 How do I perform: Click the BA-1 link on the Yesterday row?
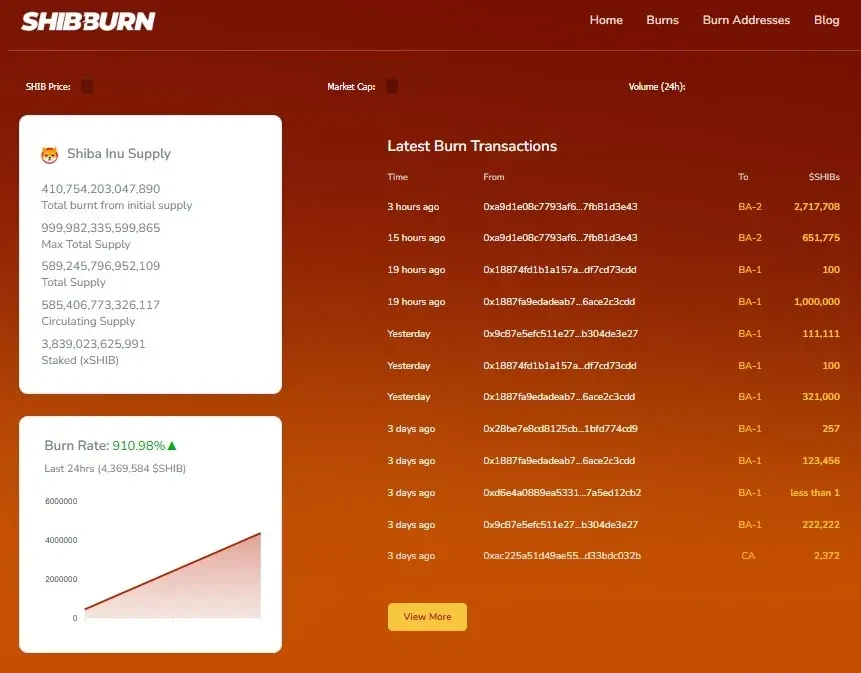tap(749, 333)
